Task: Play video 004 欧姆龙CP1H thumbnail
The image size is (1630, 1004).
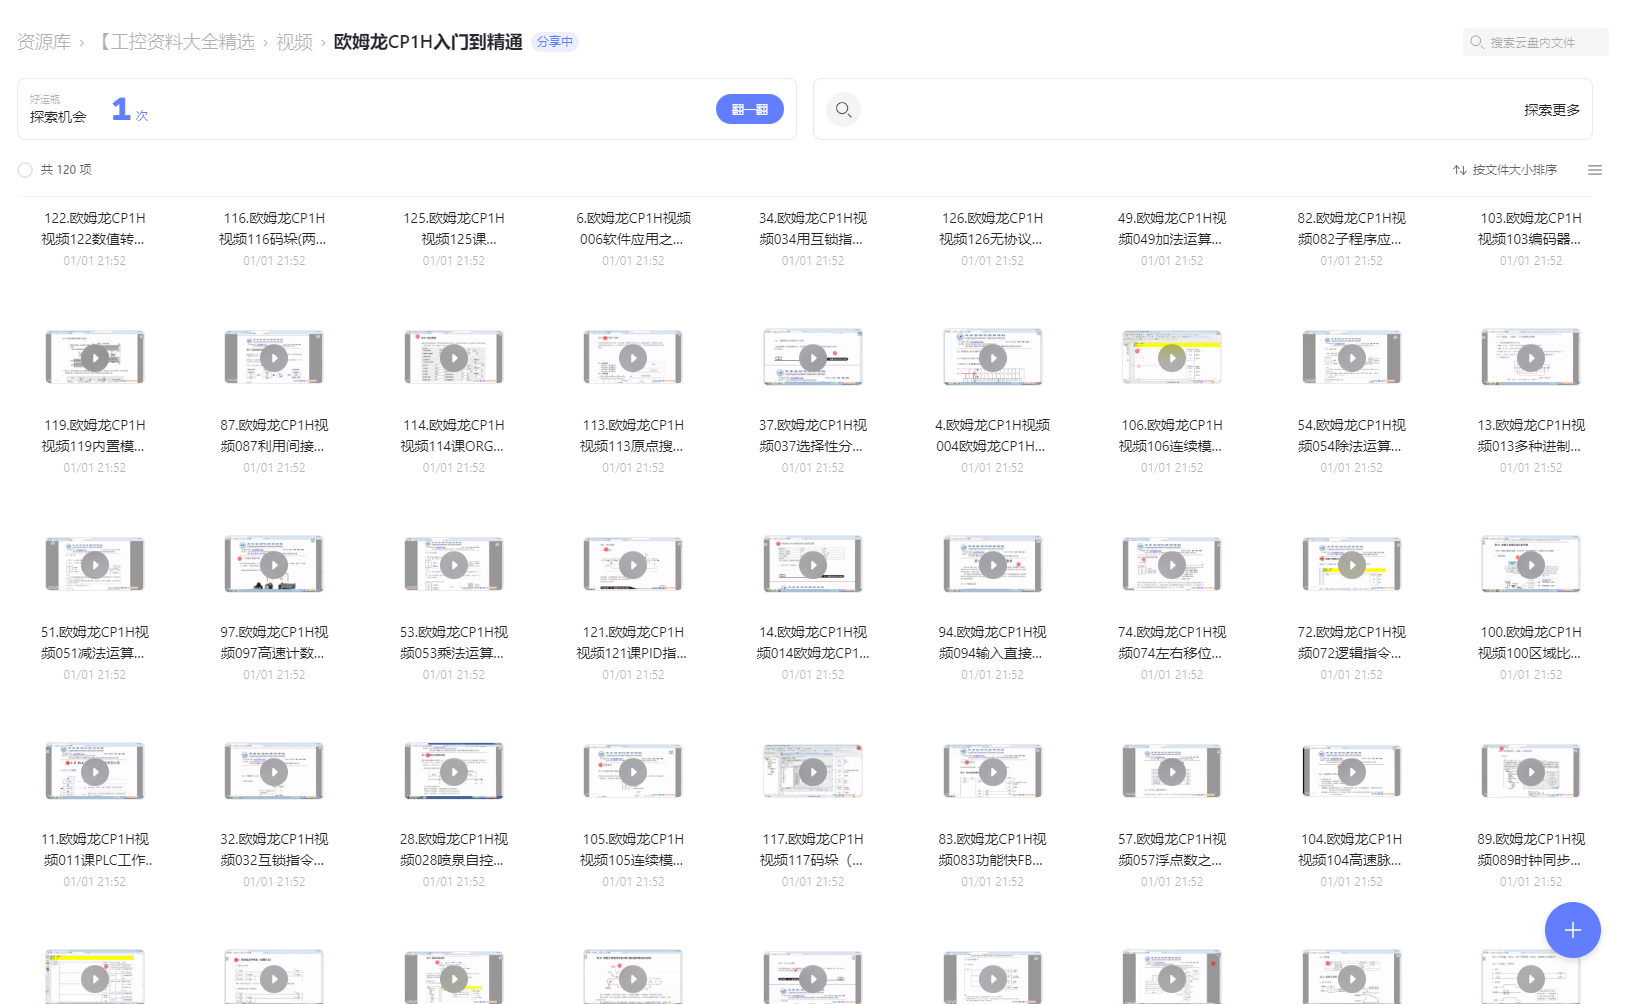Action: 991,356
